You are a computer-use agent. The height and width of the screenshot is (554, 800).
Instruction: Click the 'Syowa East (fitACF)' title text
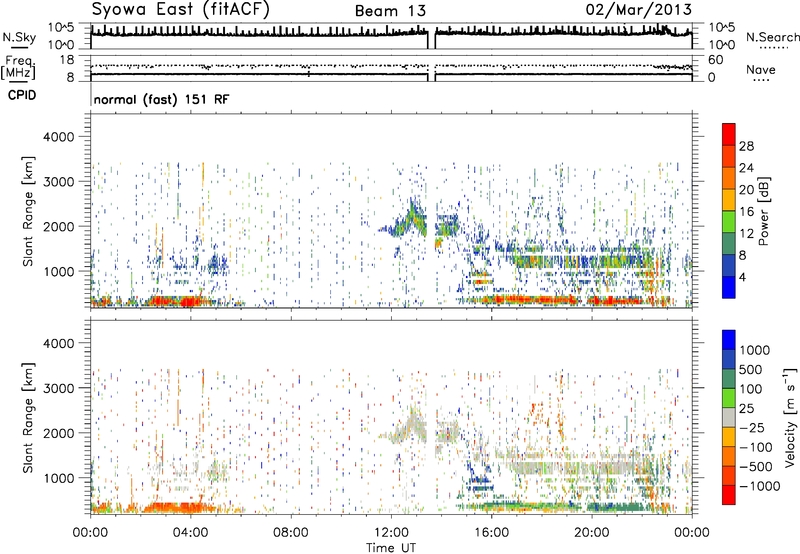pyautogui.click(x=180, y=10)
